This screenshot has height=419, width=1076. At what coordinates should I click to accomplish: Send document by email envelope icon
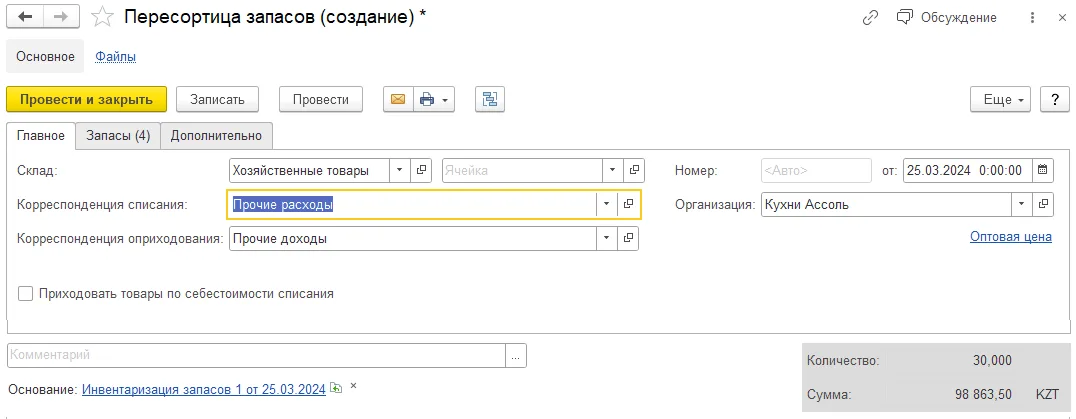398,99
